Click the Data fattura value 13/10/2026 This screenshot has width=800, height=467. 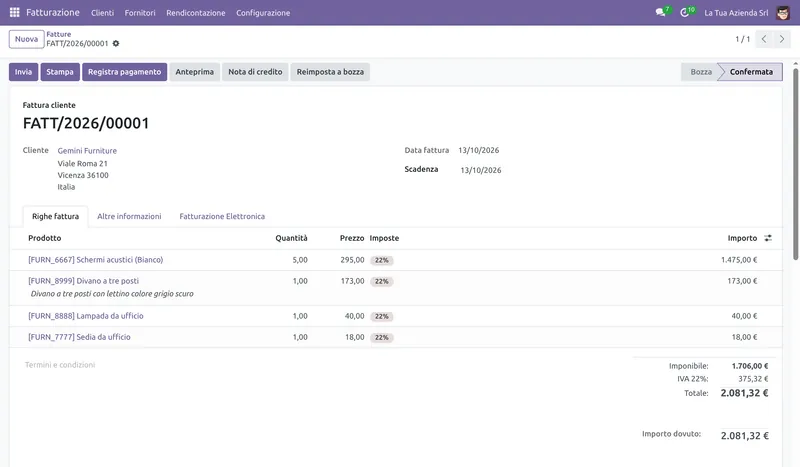[x=479, y=150]
